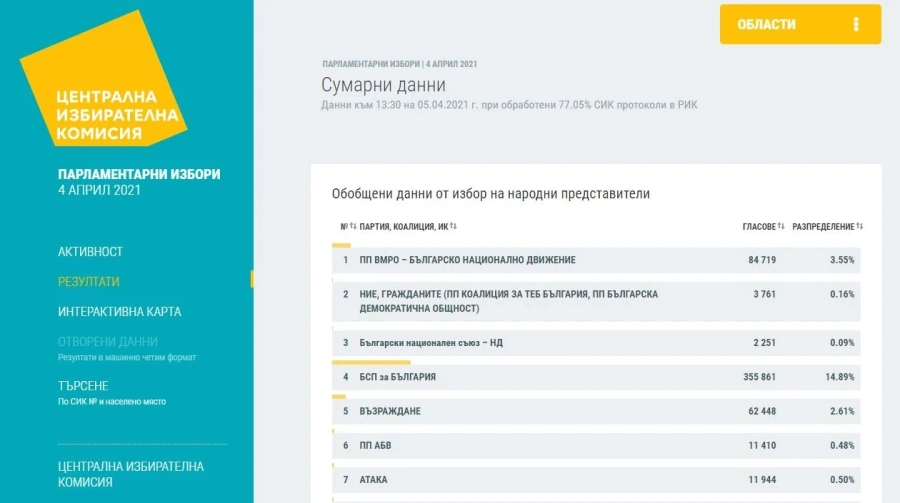
Task: Click the three-dot icon on ОБЛАСТИ button
Action: (856, 24)
